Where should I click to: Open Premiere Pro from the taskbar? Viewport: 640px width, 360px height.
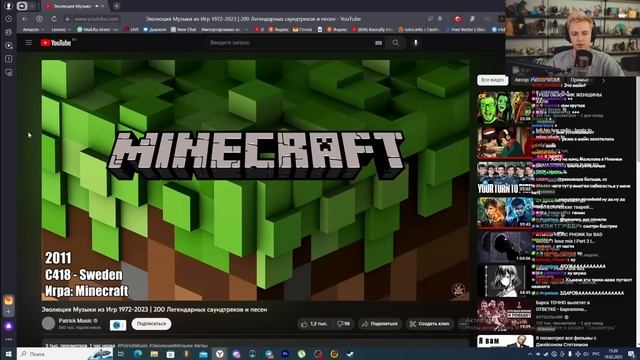285,354
